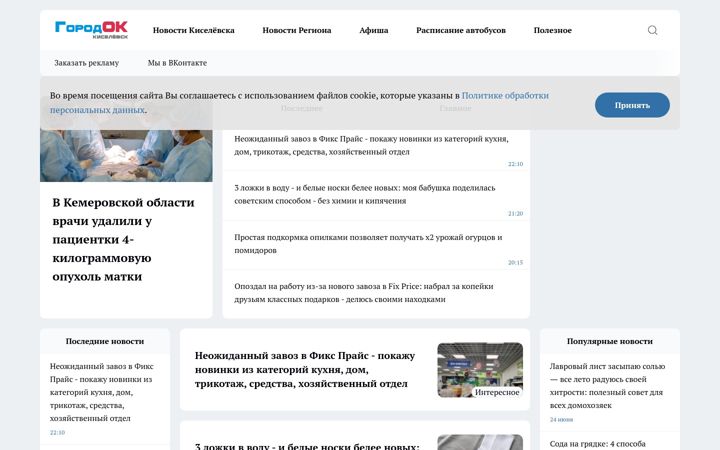
Task: Open 22:10 list item about Фикс Прайс
Action: click(371, 145)
